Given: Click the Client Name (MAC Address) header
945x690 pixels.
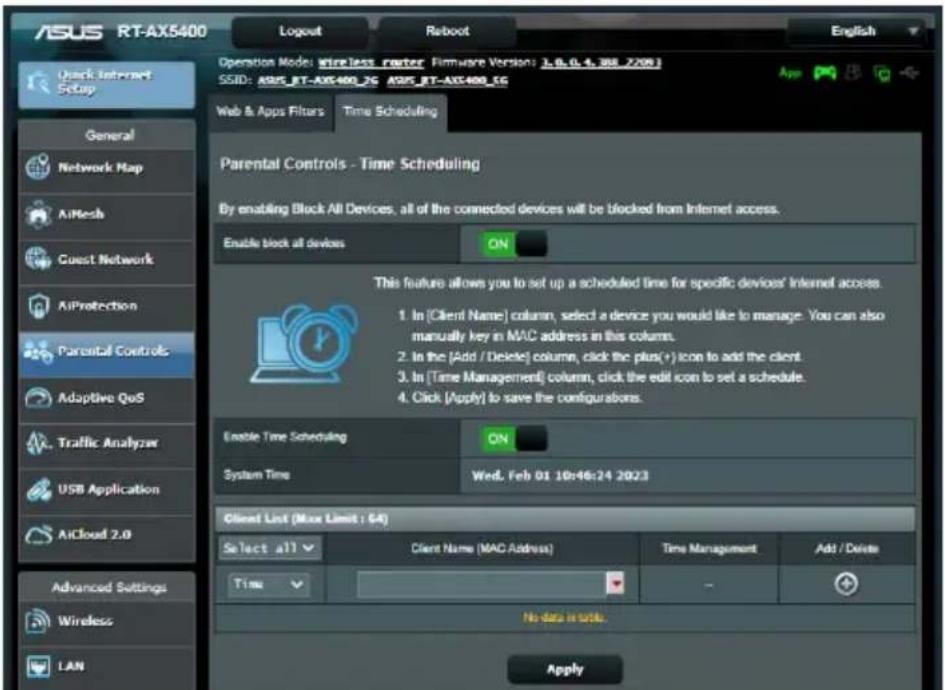Looking at the screenshot, I should pyautogui.click(x=482, y=548).
